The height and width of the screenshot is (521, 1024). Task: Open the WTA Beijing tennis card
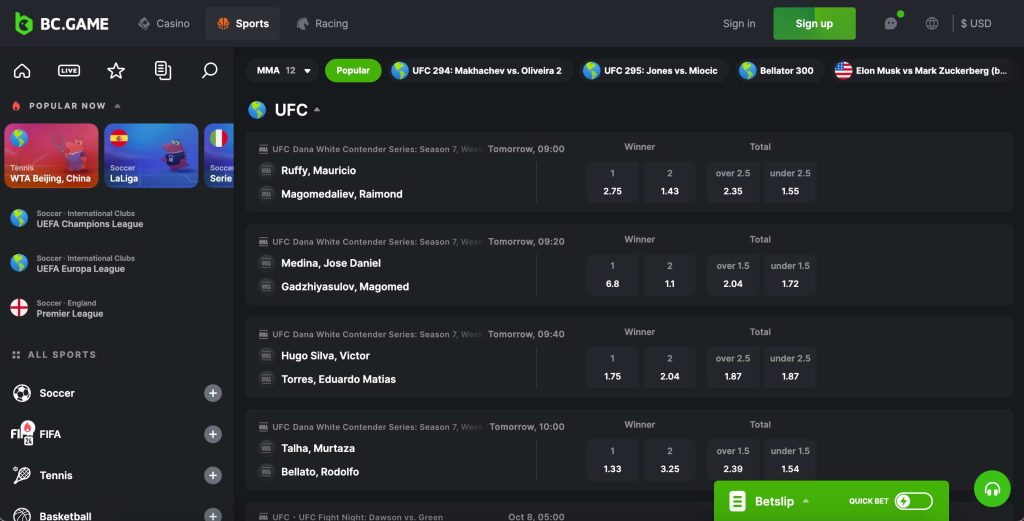[52, 155]
